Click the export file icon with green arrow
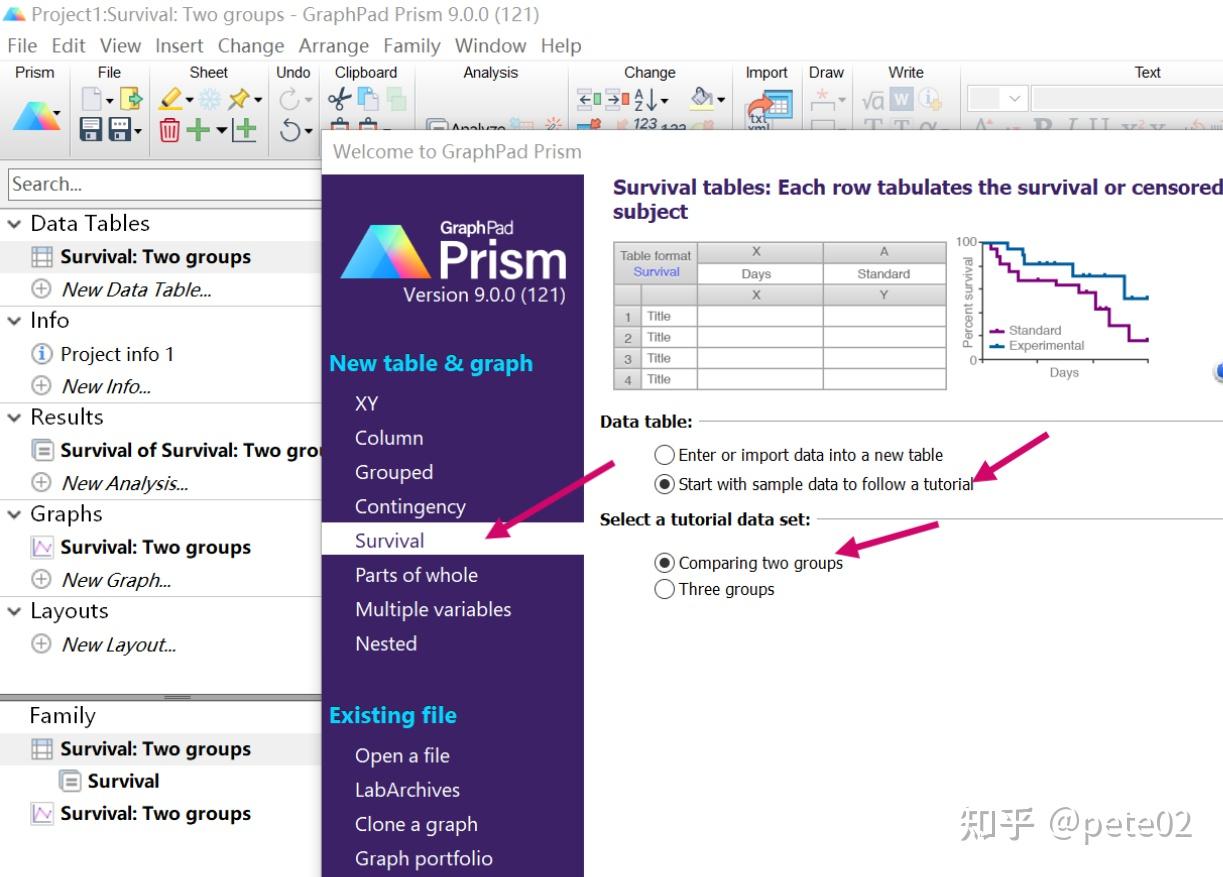 click(131, 99)
